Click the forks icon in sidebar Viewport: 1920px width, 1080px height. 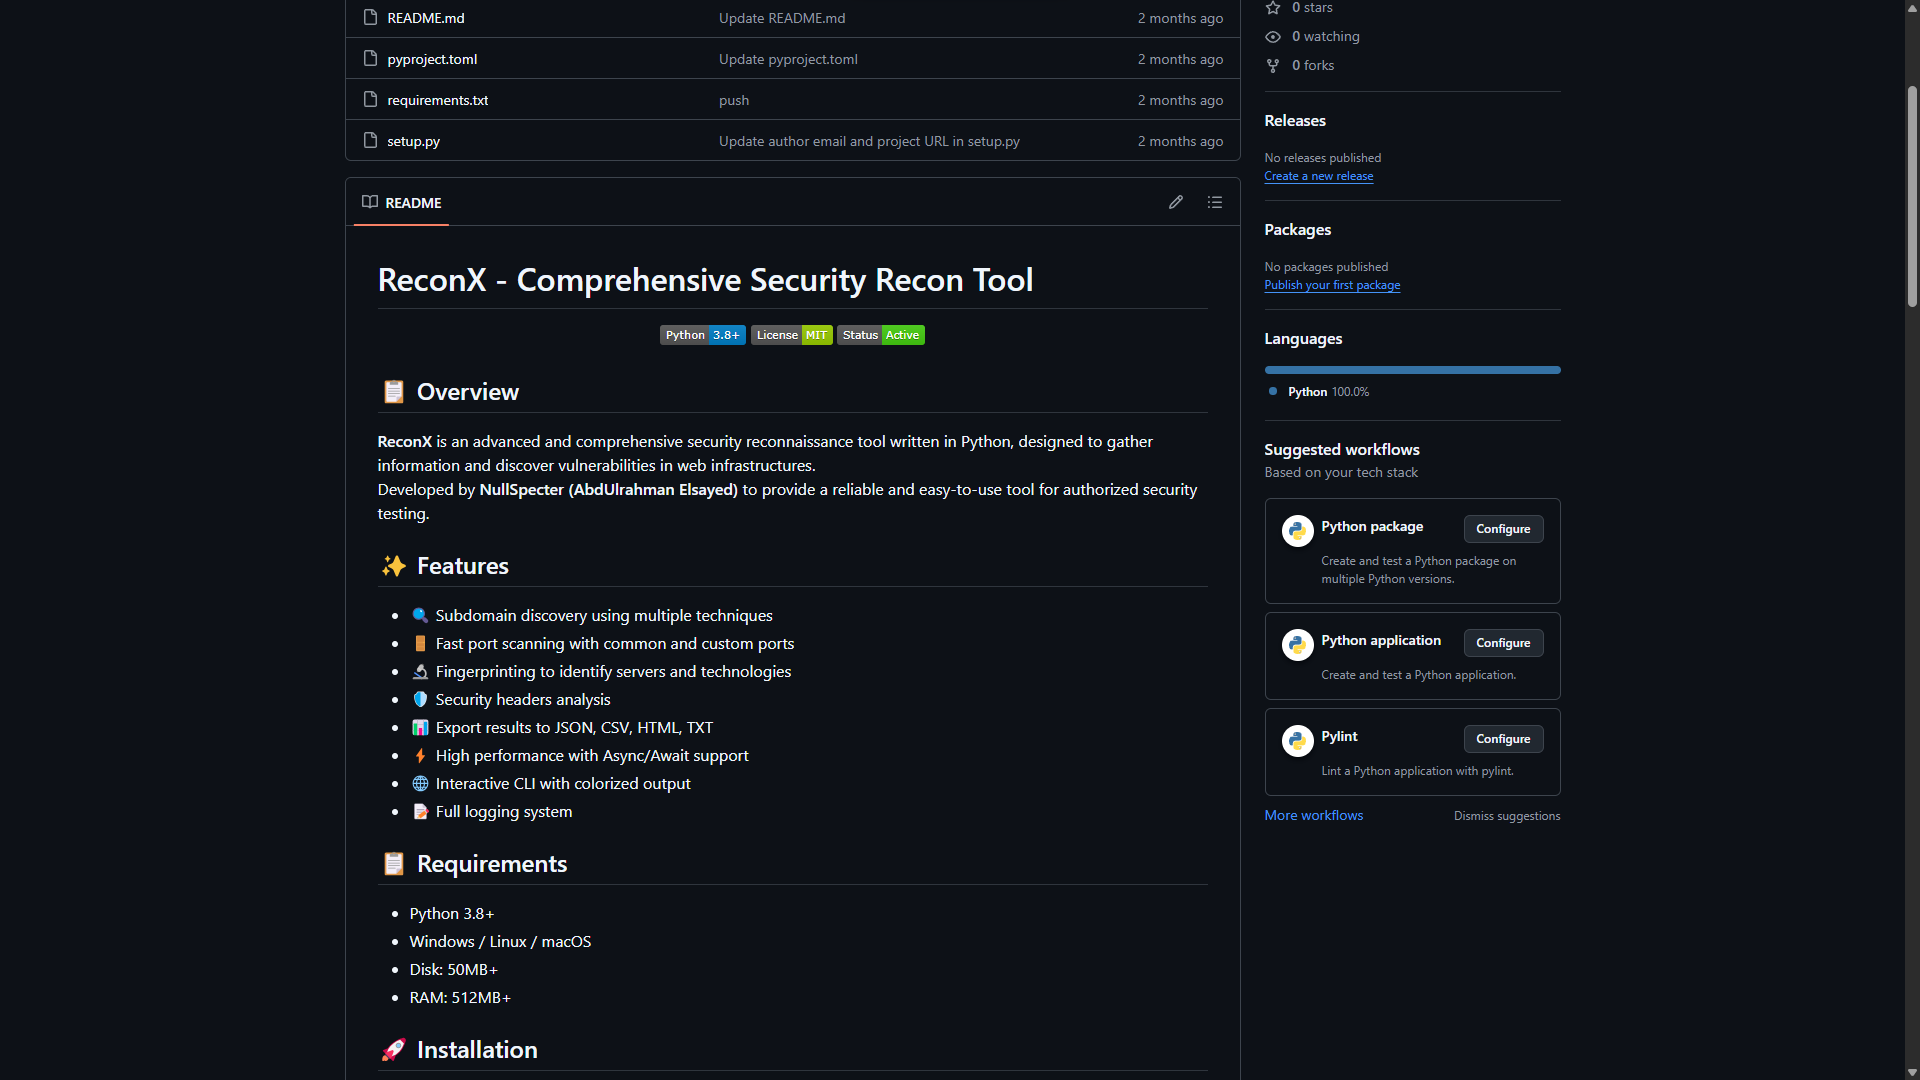click(x=1273, y=66)
